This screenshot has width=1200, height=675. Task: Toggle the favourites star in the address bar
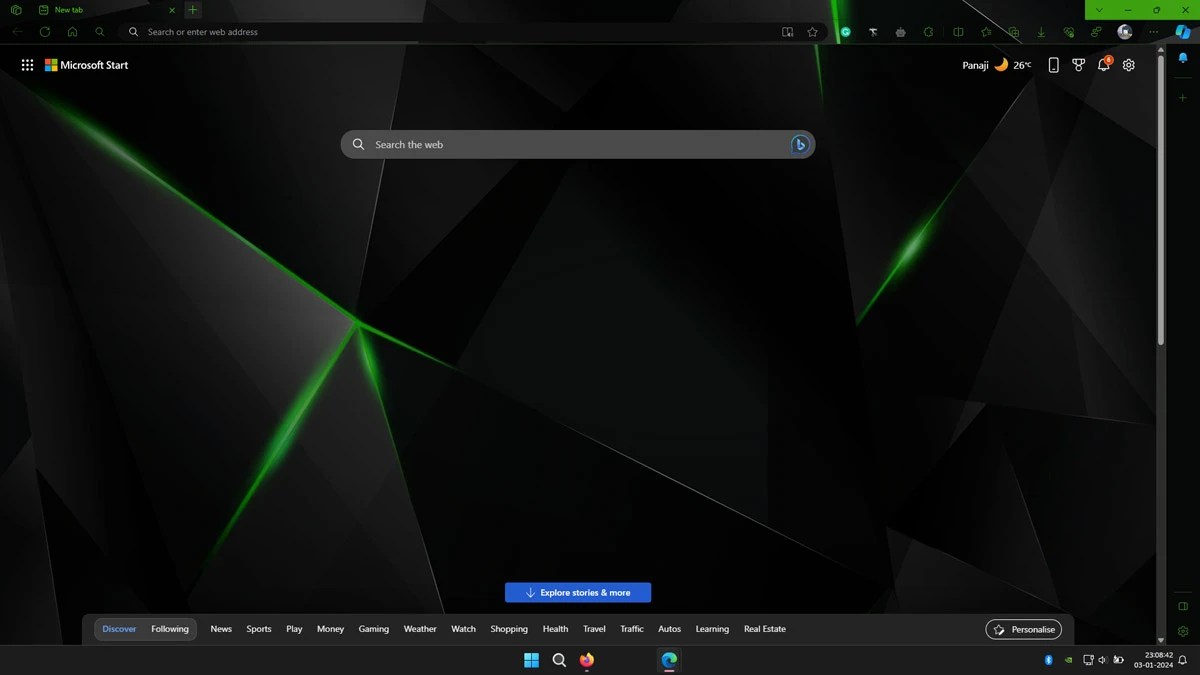tap(812, 32)
